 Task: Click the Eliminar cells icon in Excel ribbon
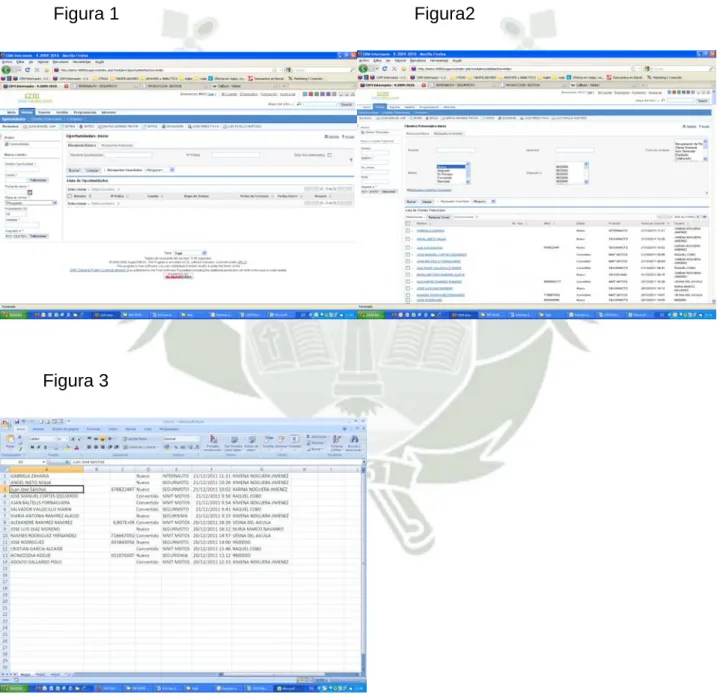click(281, 441)
